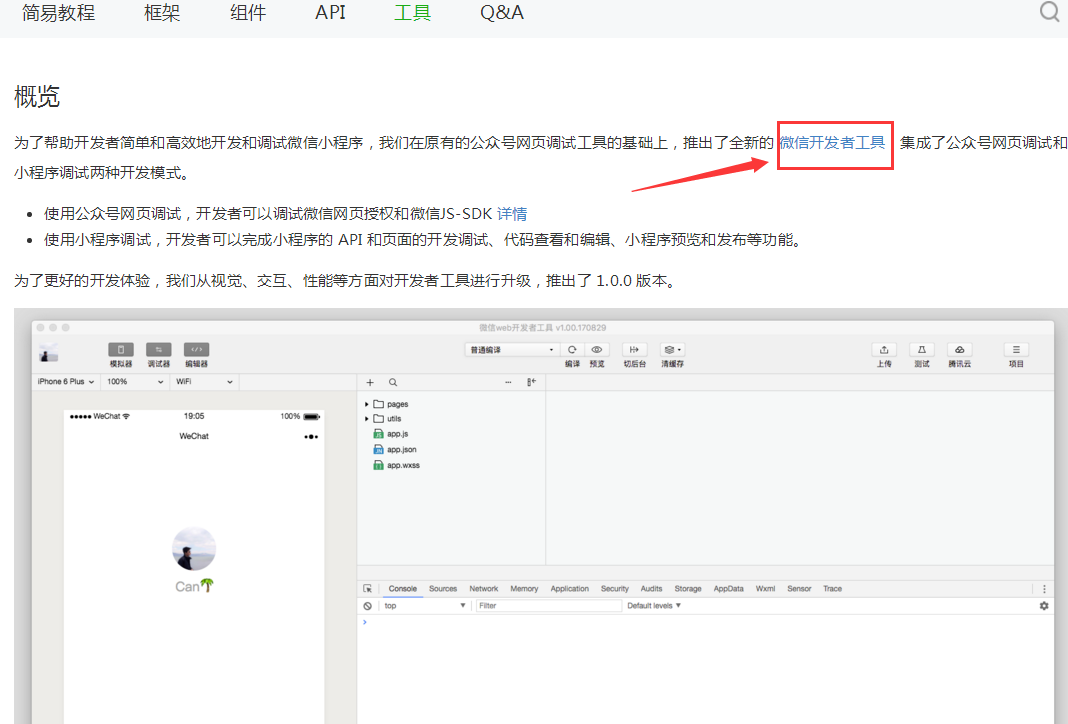The height and width of the screenshot is (724, 1068).
Task: Click the 清缓存 (clear cache) icon
Action: 672,349
